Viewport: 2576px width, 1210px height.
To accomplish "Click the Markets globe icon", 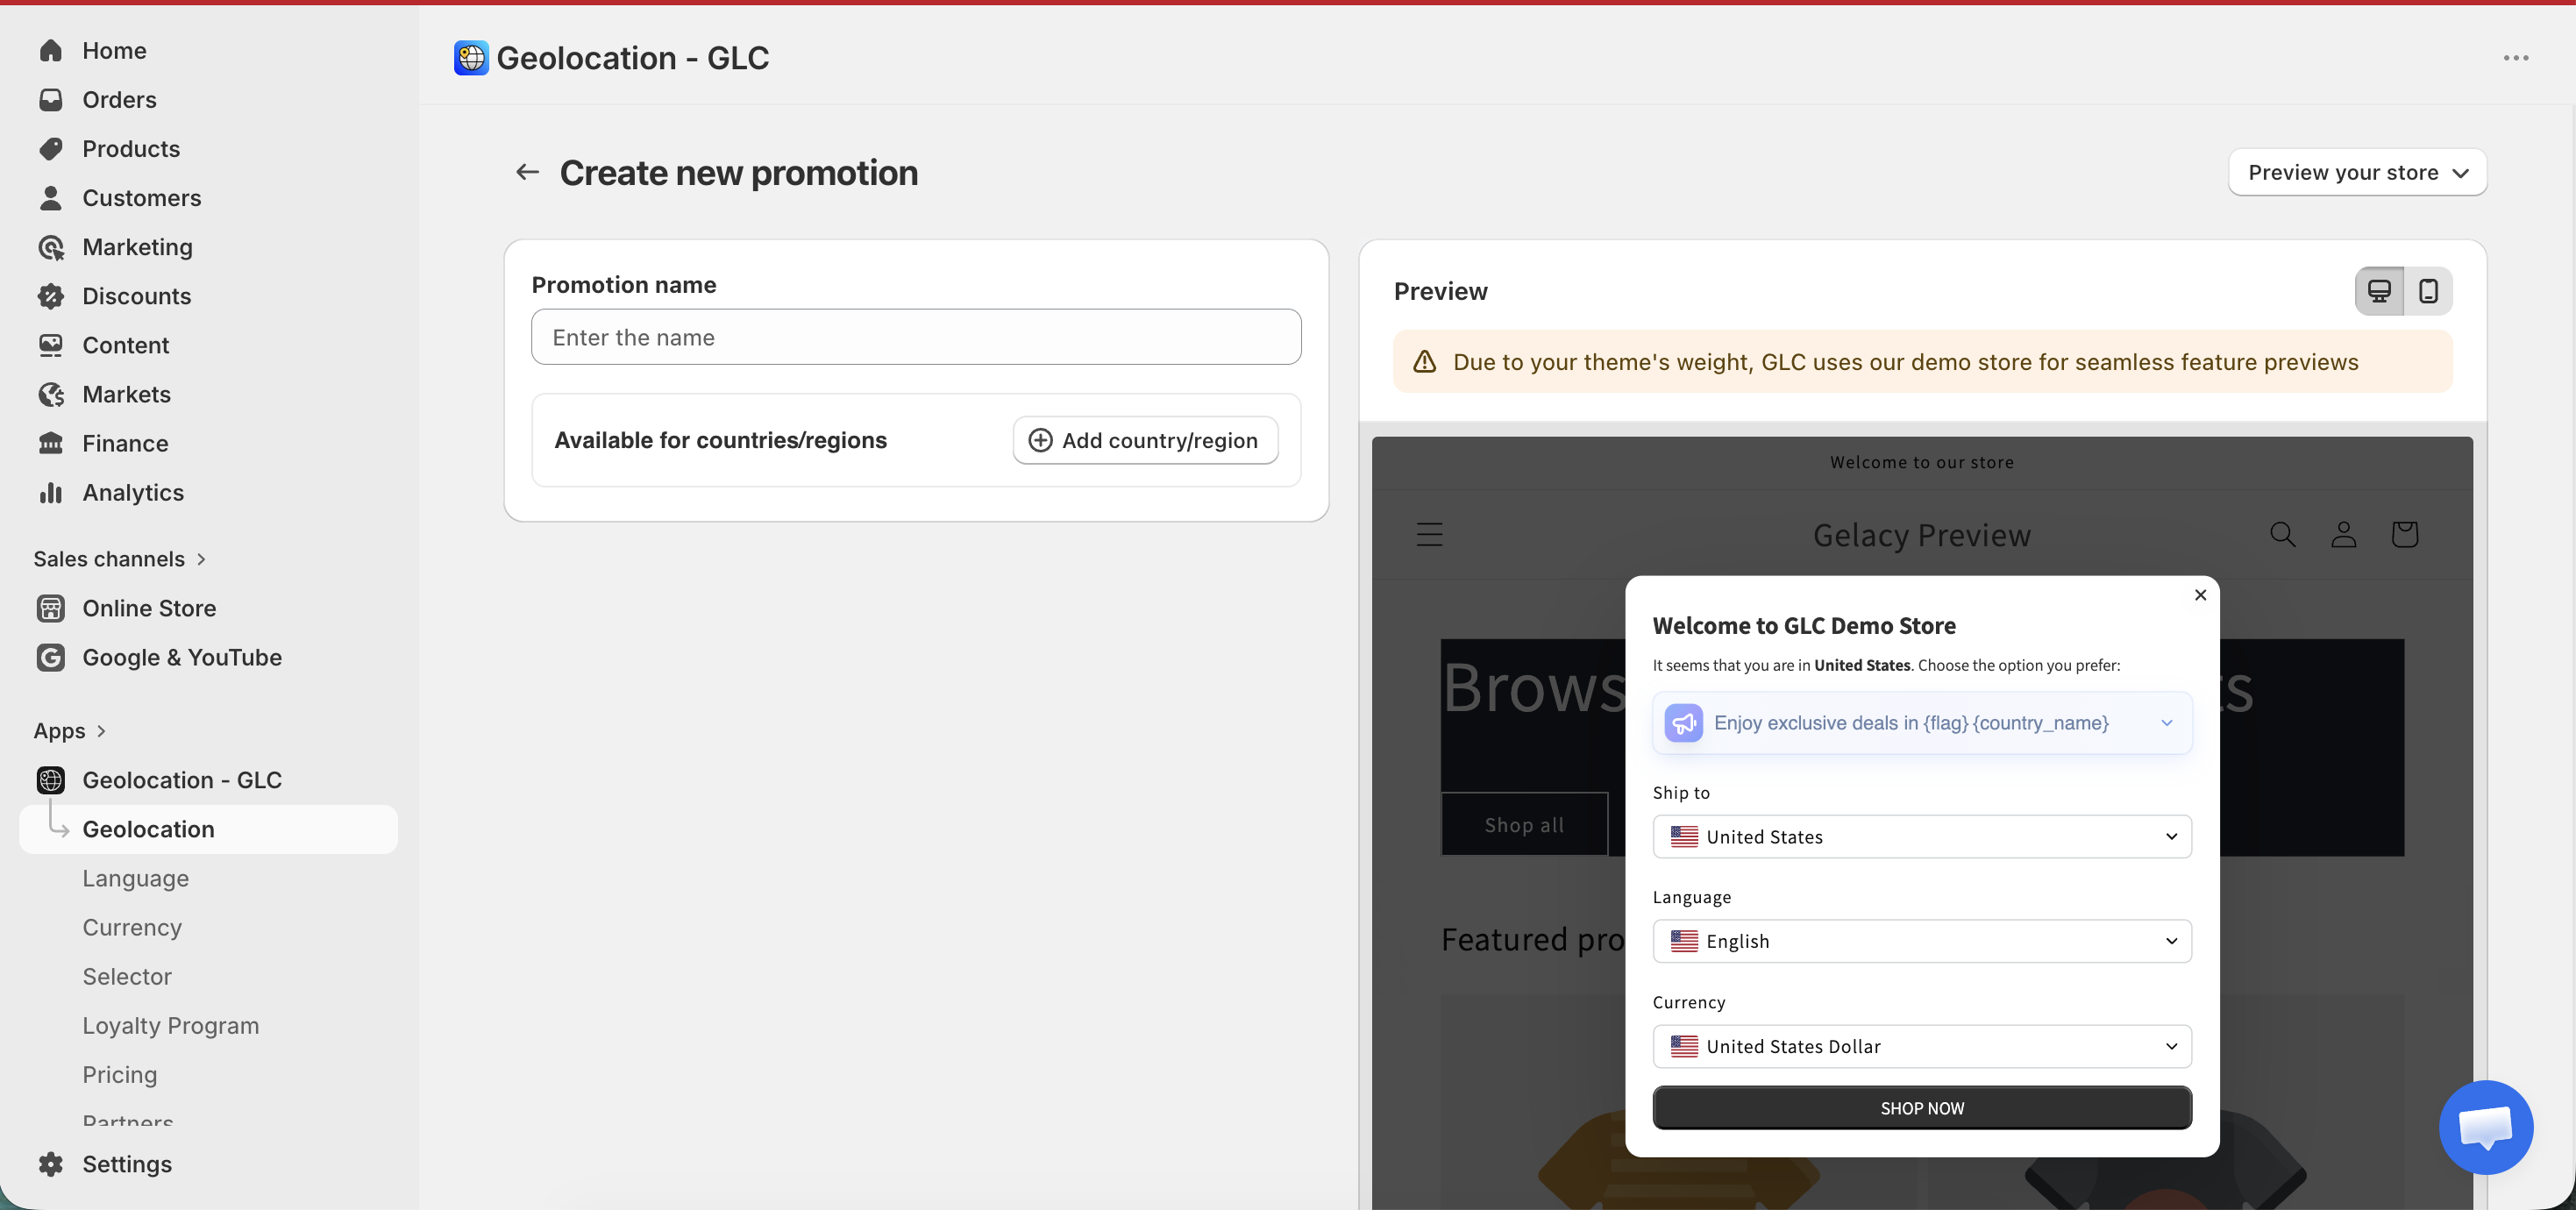I will 51,394.
